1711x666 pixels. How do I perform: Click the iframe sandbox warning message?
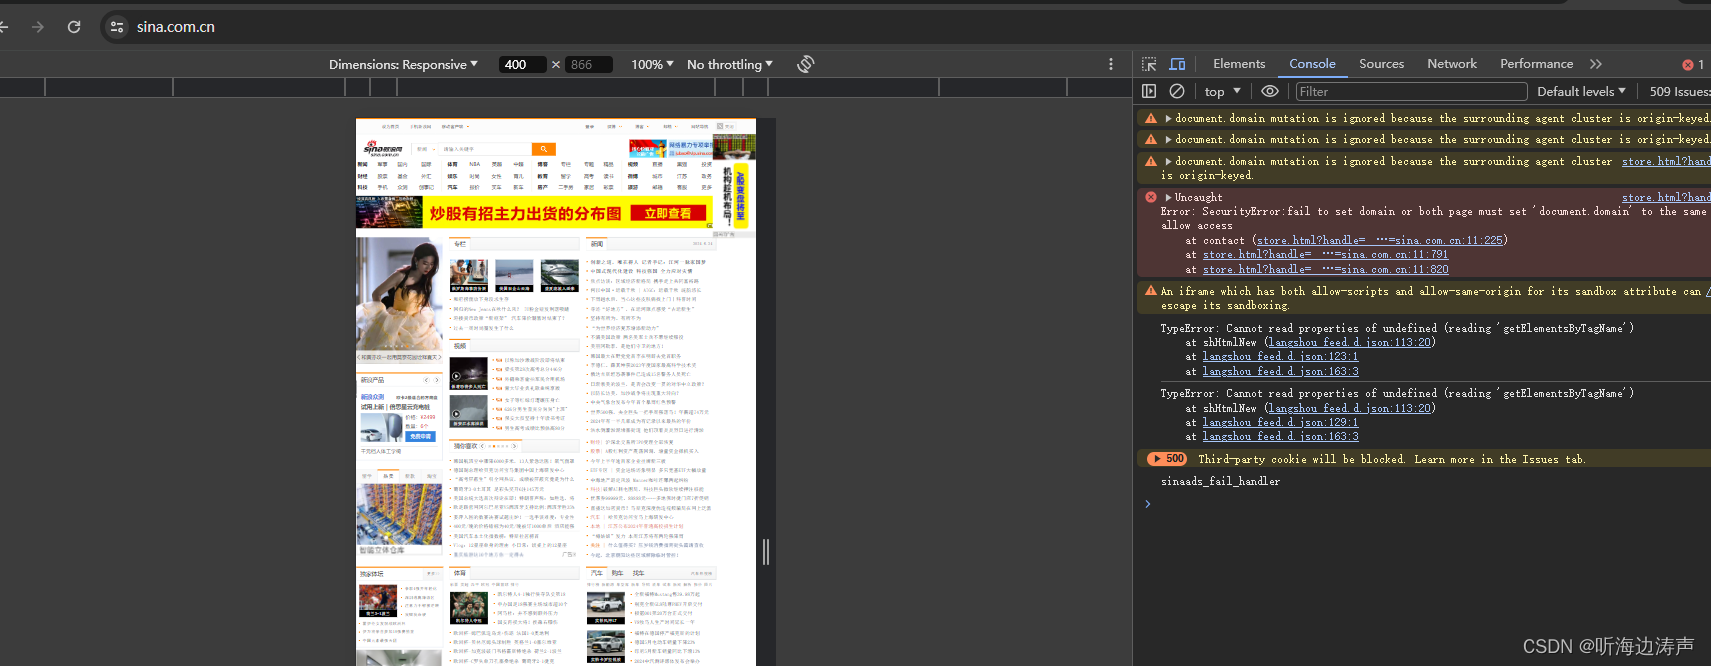pos(1430,298)
